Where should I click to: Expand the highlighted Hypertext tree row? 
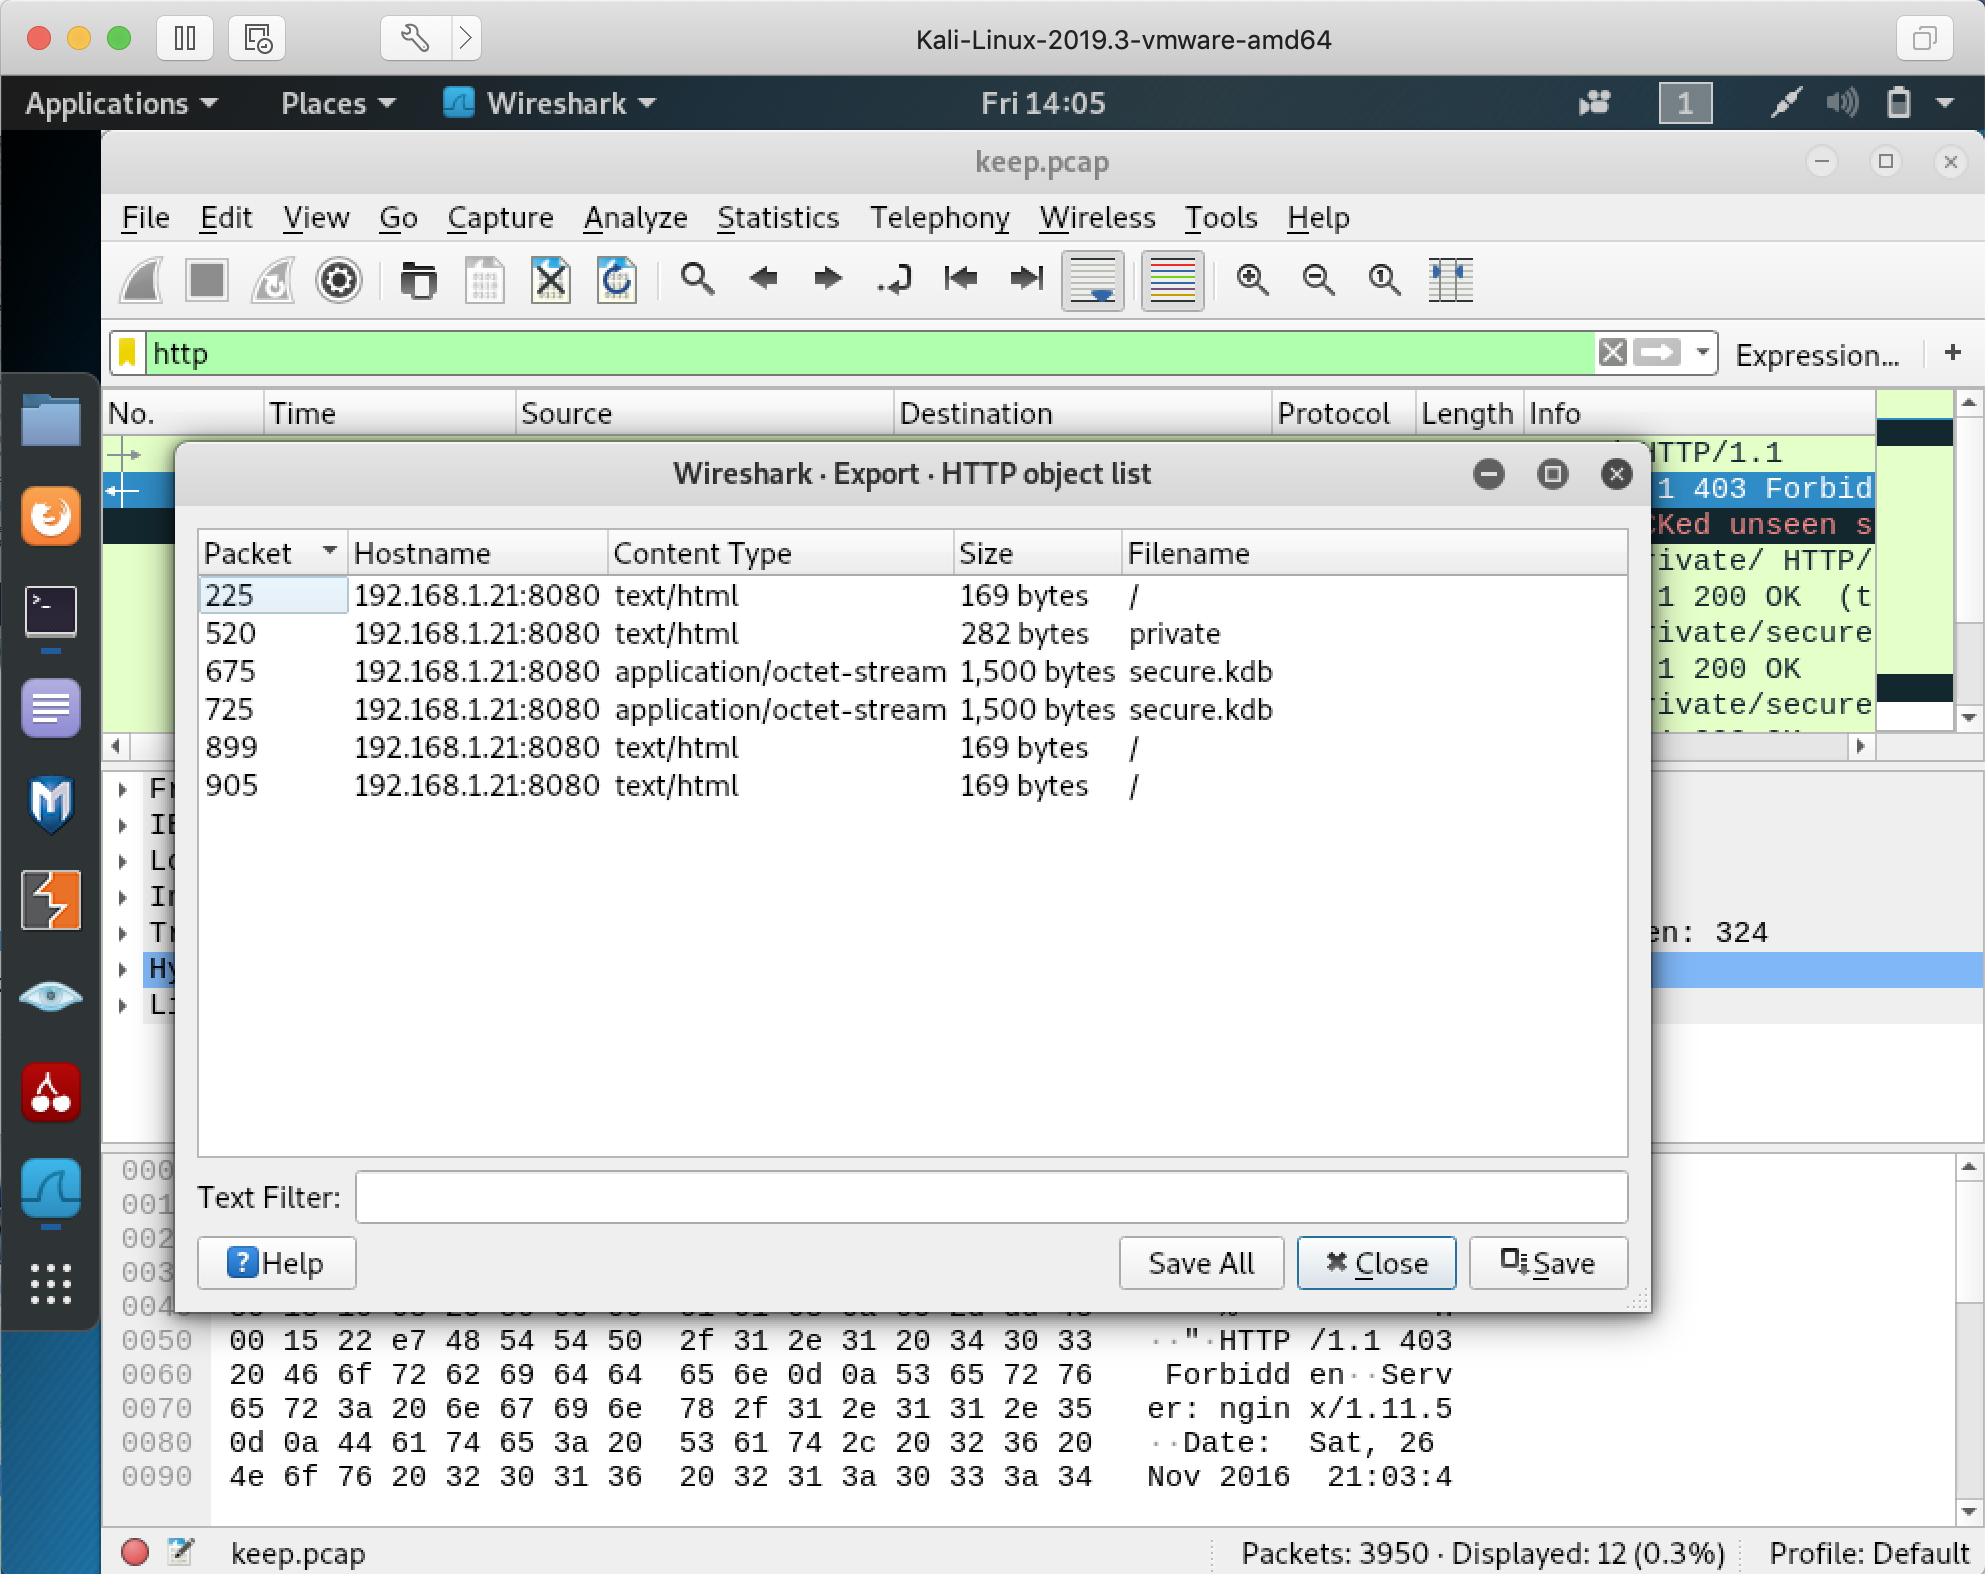point(122,969)
